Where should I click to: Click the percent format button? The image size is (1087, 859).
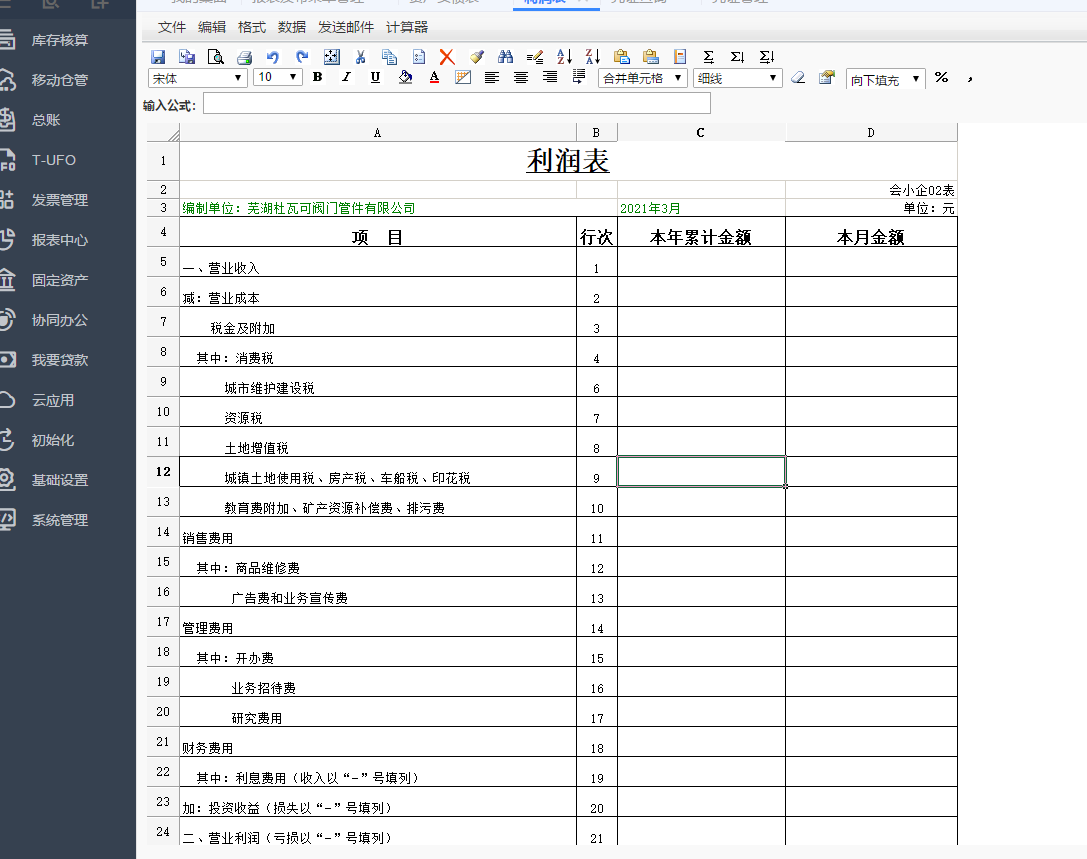click(941, 77)
